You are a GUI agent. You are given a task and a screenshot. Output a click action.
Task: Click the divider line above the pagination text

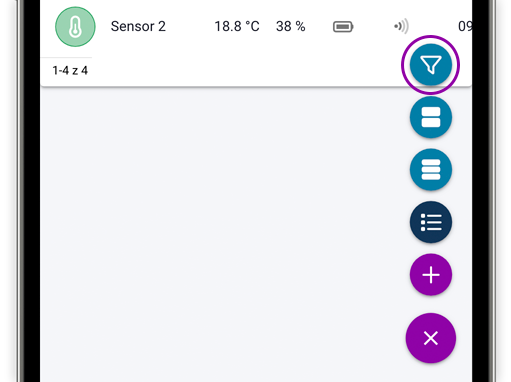point(66,57)
